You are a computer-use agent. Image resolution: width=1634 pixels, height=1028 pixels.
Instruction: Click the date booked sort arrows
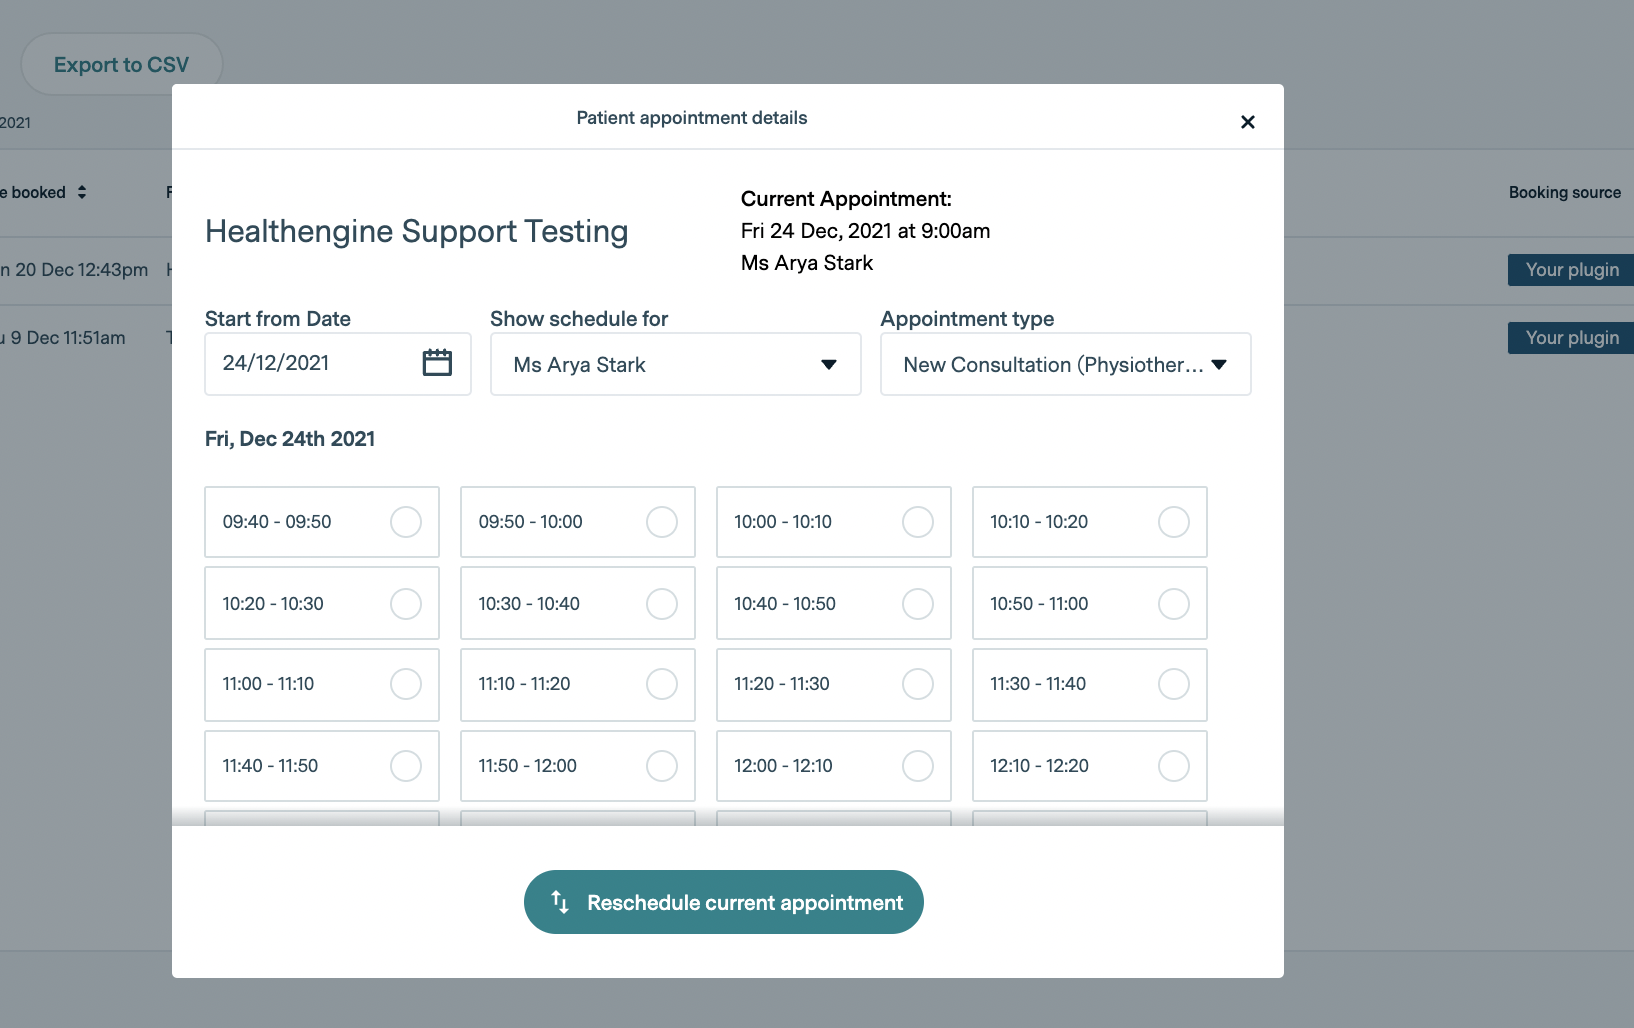tap(82, 192)
